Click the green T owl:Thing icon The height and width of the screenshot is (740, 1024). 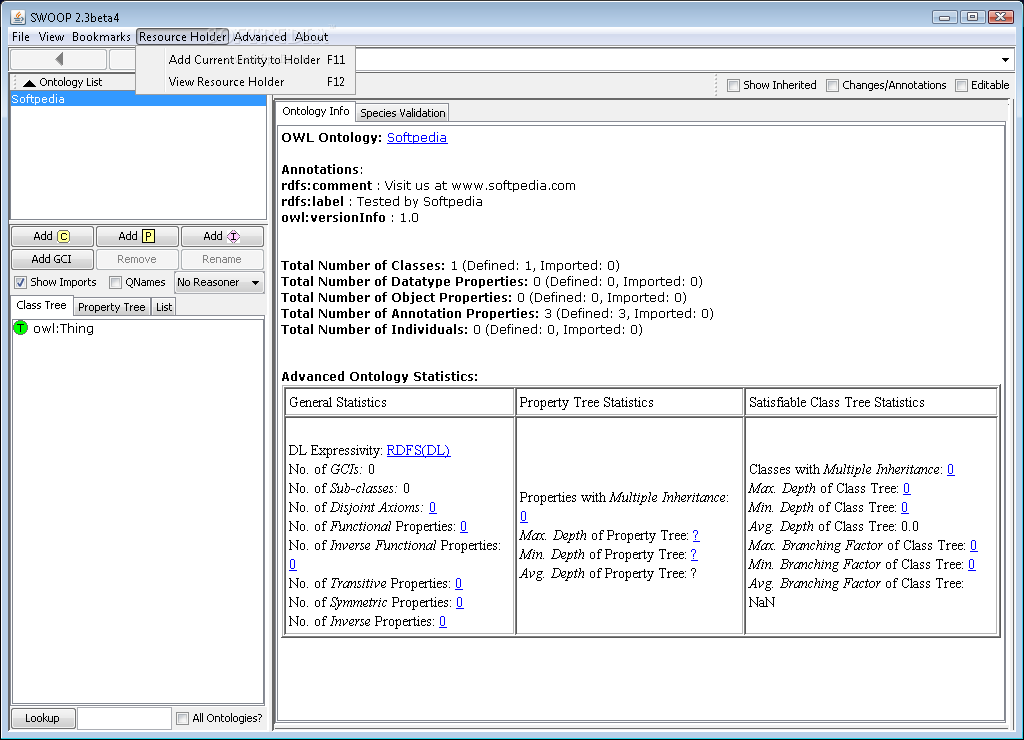(x=20, y=328)
